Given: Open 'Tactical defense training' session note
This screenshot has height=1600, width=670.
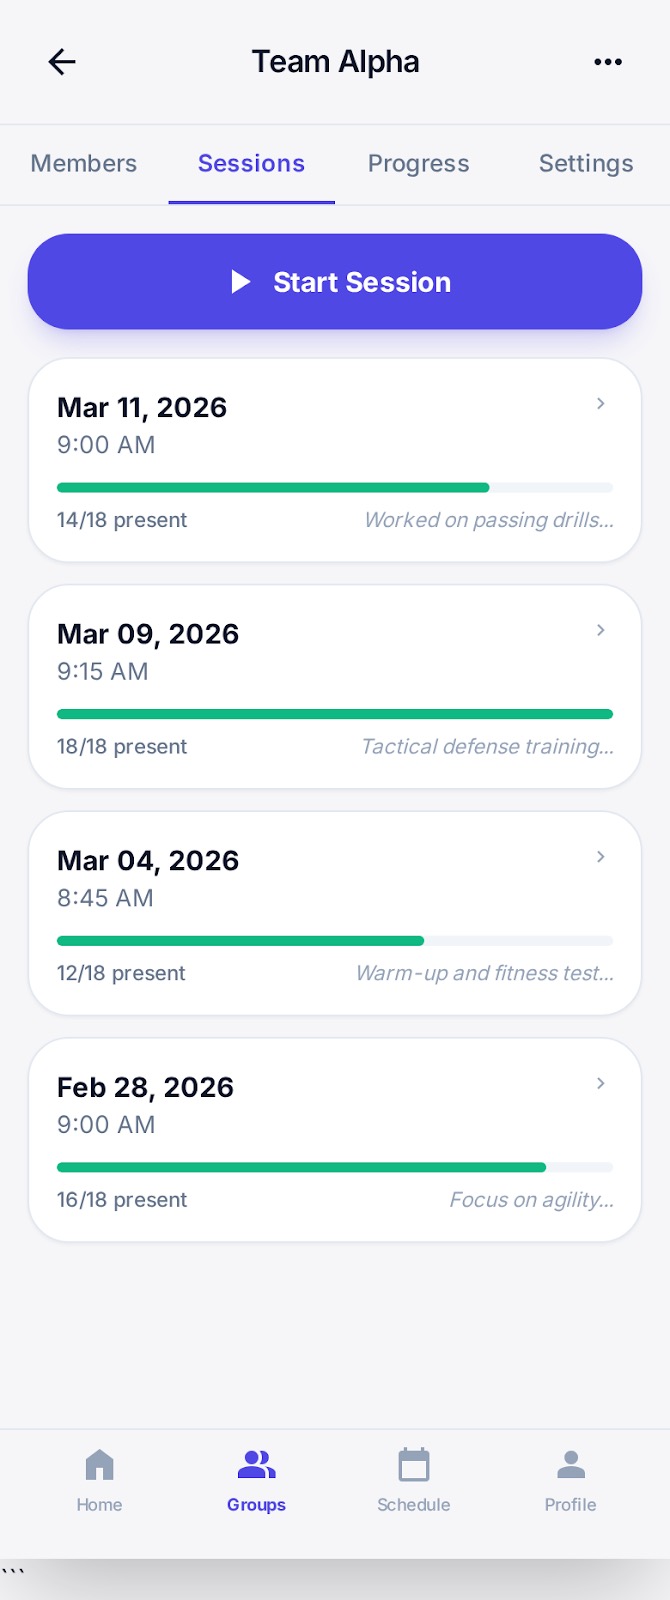Looking at the screenshot, I should point(487,747).
